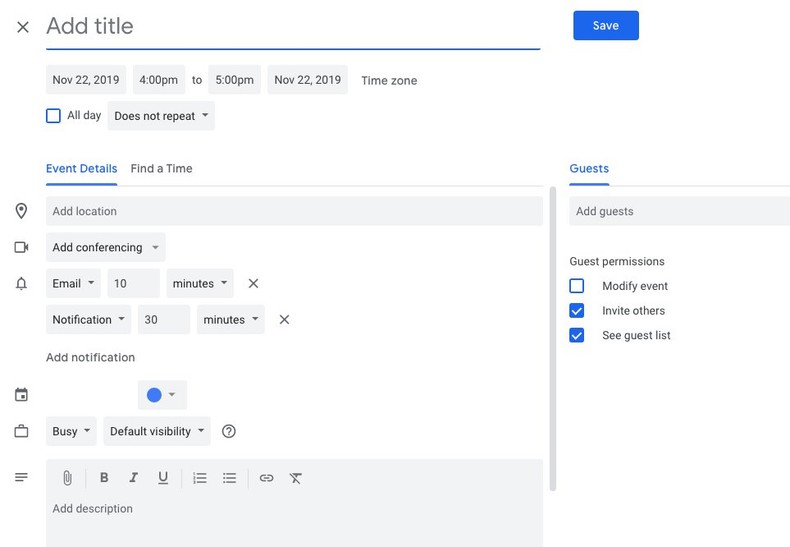Insert a bulleted list
This screenshot has width=790, height=547.
(x=230, y=478)
